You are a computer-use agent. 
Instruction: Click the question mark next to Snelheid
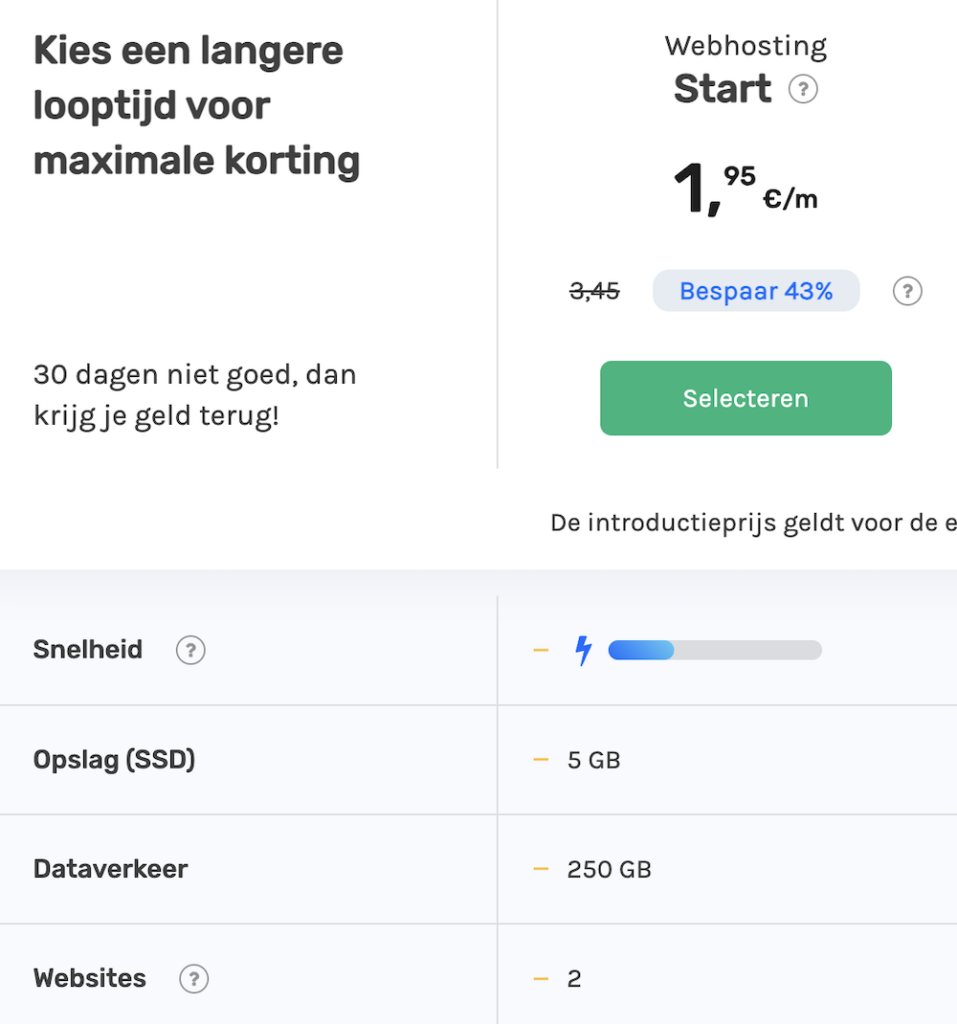pos(190,651)
